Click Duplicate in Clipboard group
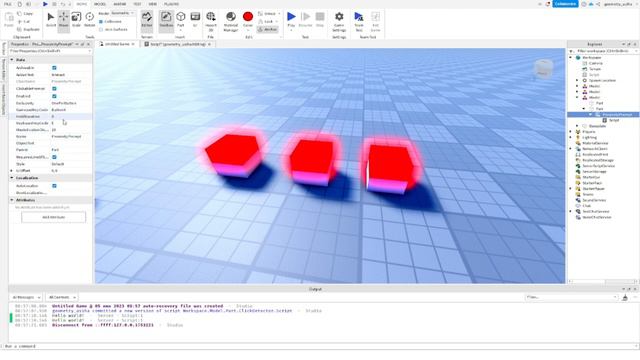 (29, 29)
